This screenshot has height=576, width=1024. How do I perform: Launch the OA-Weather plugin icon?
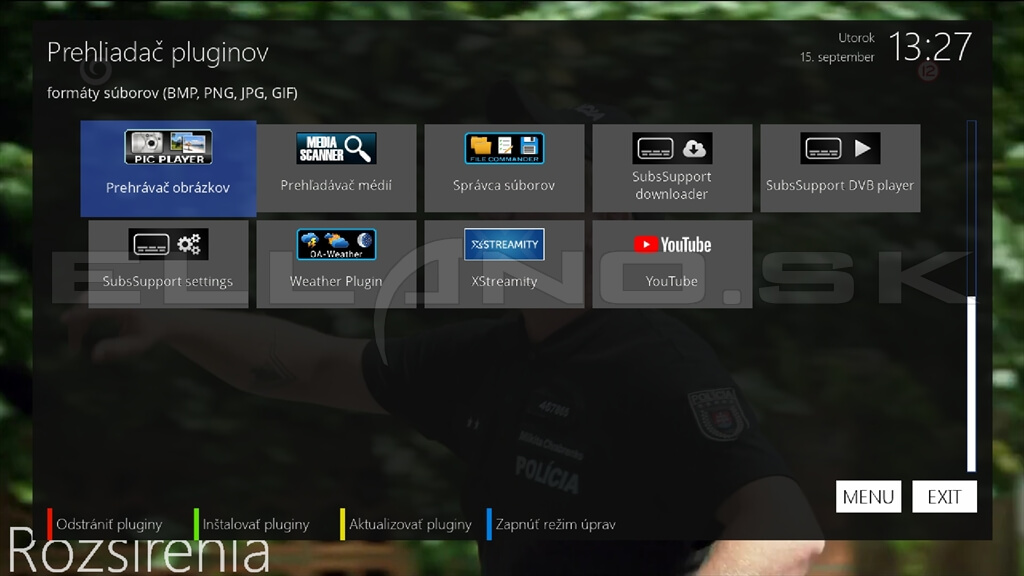point(336,244)
